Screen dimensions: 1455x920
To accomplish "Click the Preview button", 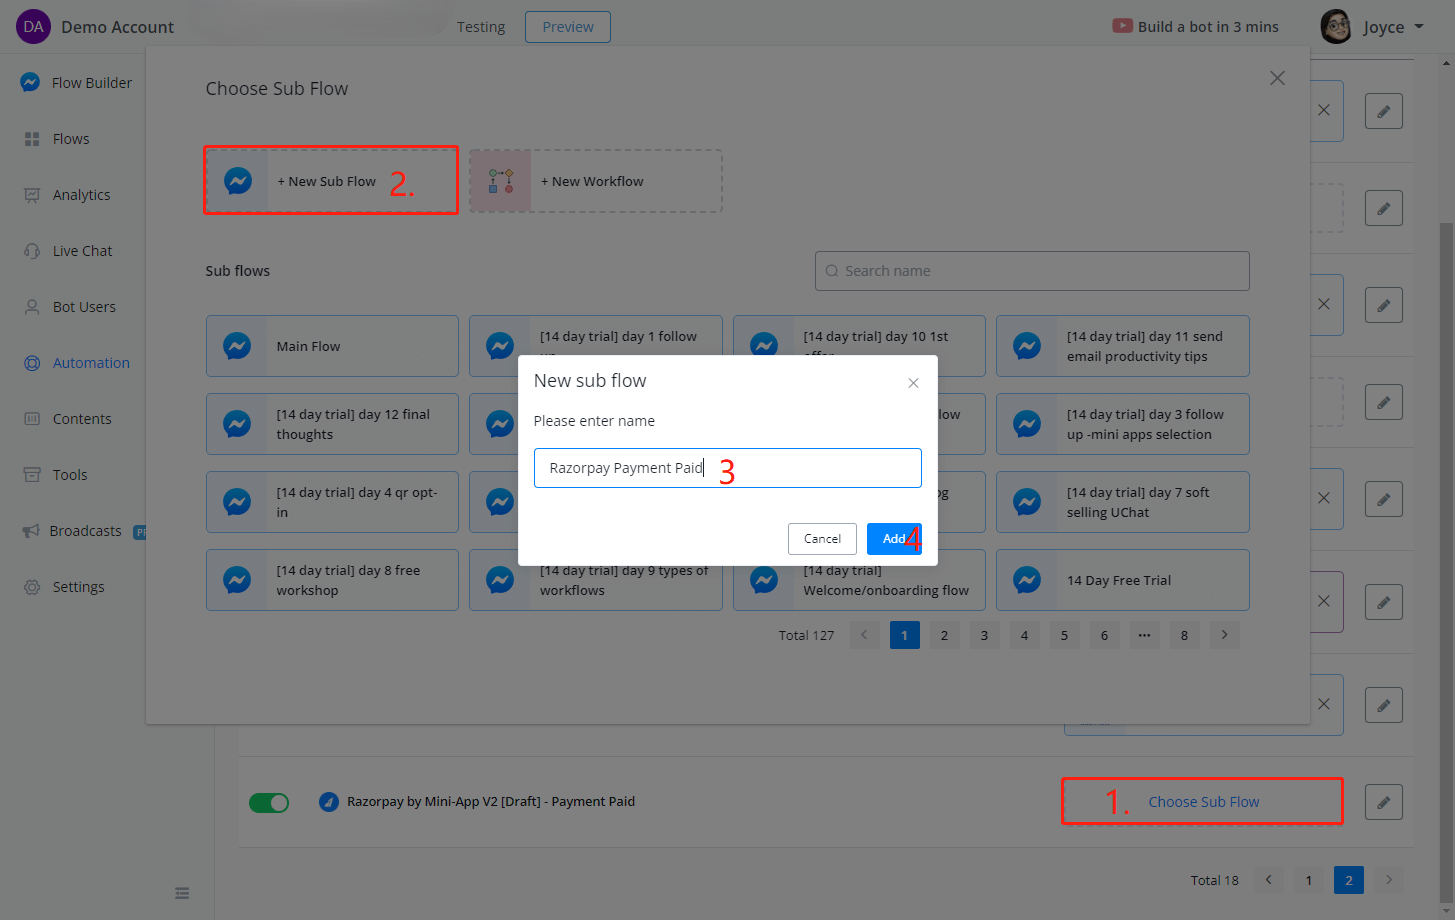I will coord(568,27).
